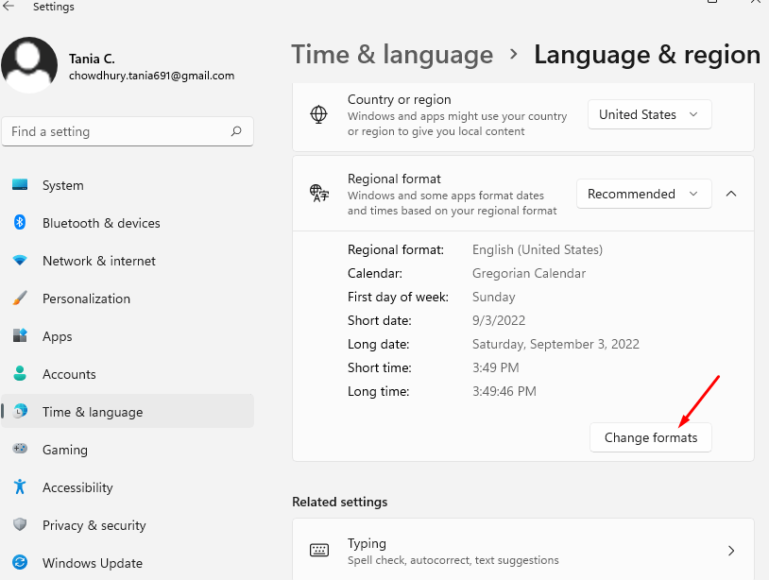Click the Regional format language icon
This screenshot has width=769, height=580.
[x=319, y=194]
